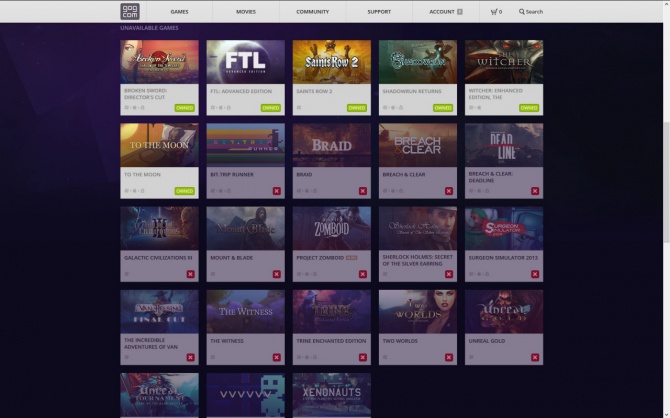Viewport: 670px width, 418px height.
Task: Open Galactic Civilizations III cover image
Action: 159,228
